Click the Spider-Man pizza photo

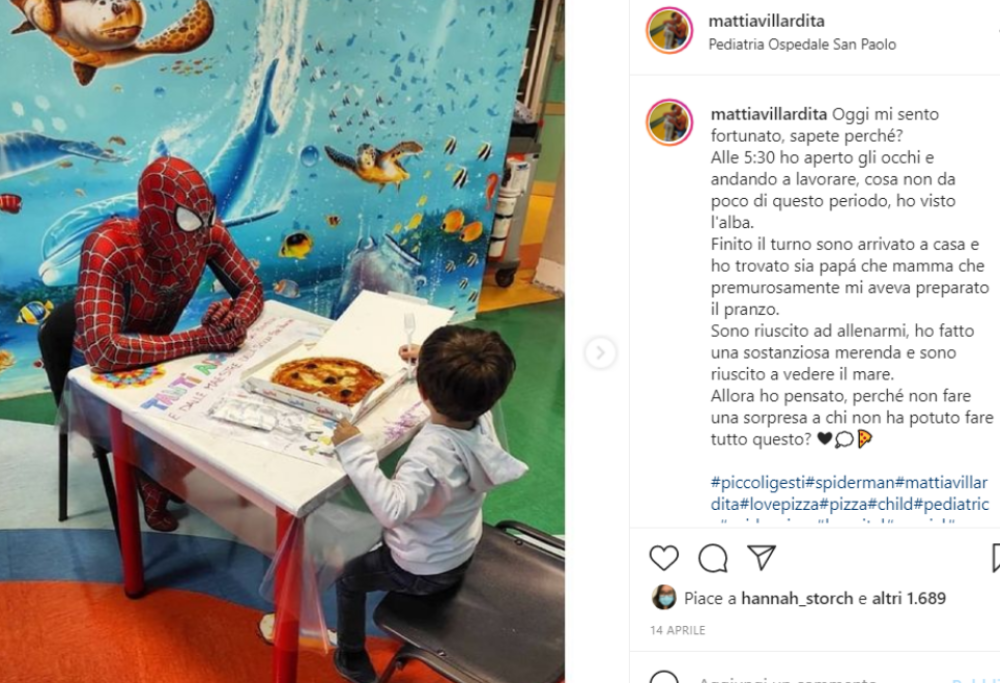[282, 341]
